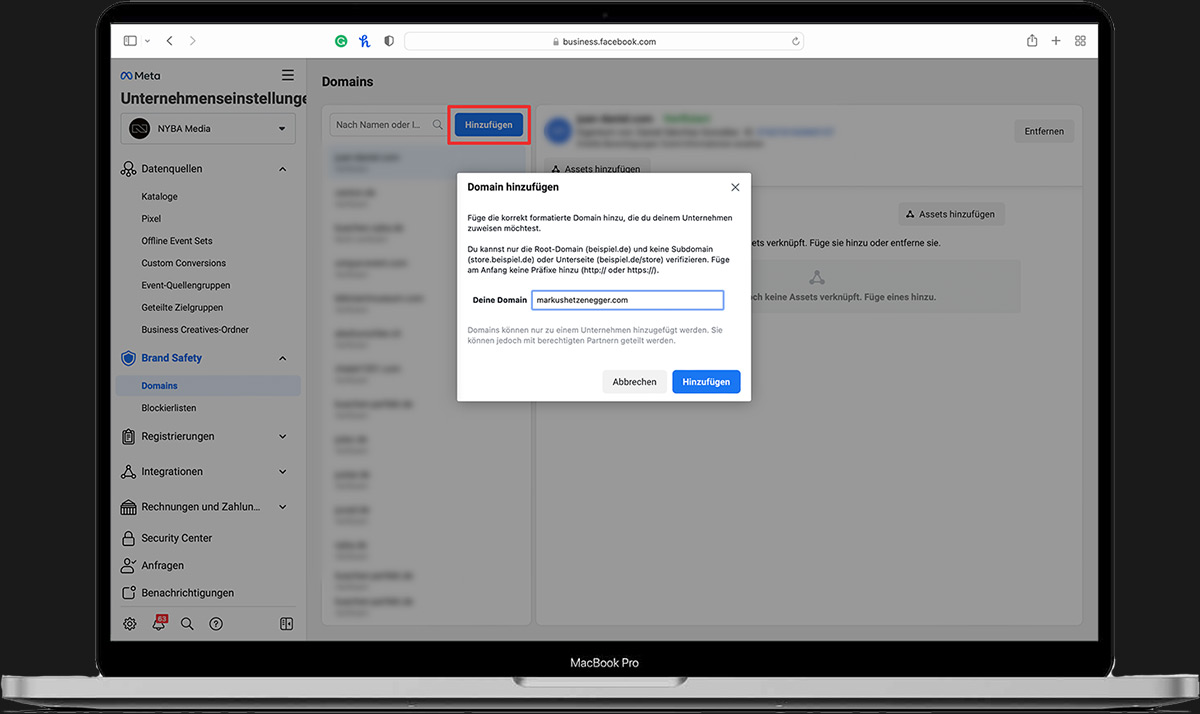Viewport: 1200px width, 714px height.
Task: Click the Entfernen button
Action: 1044,132
